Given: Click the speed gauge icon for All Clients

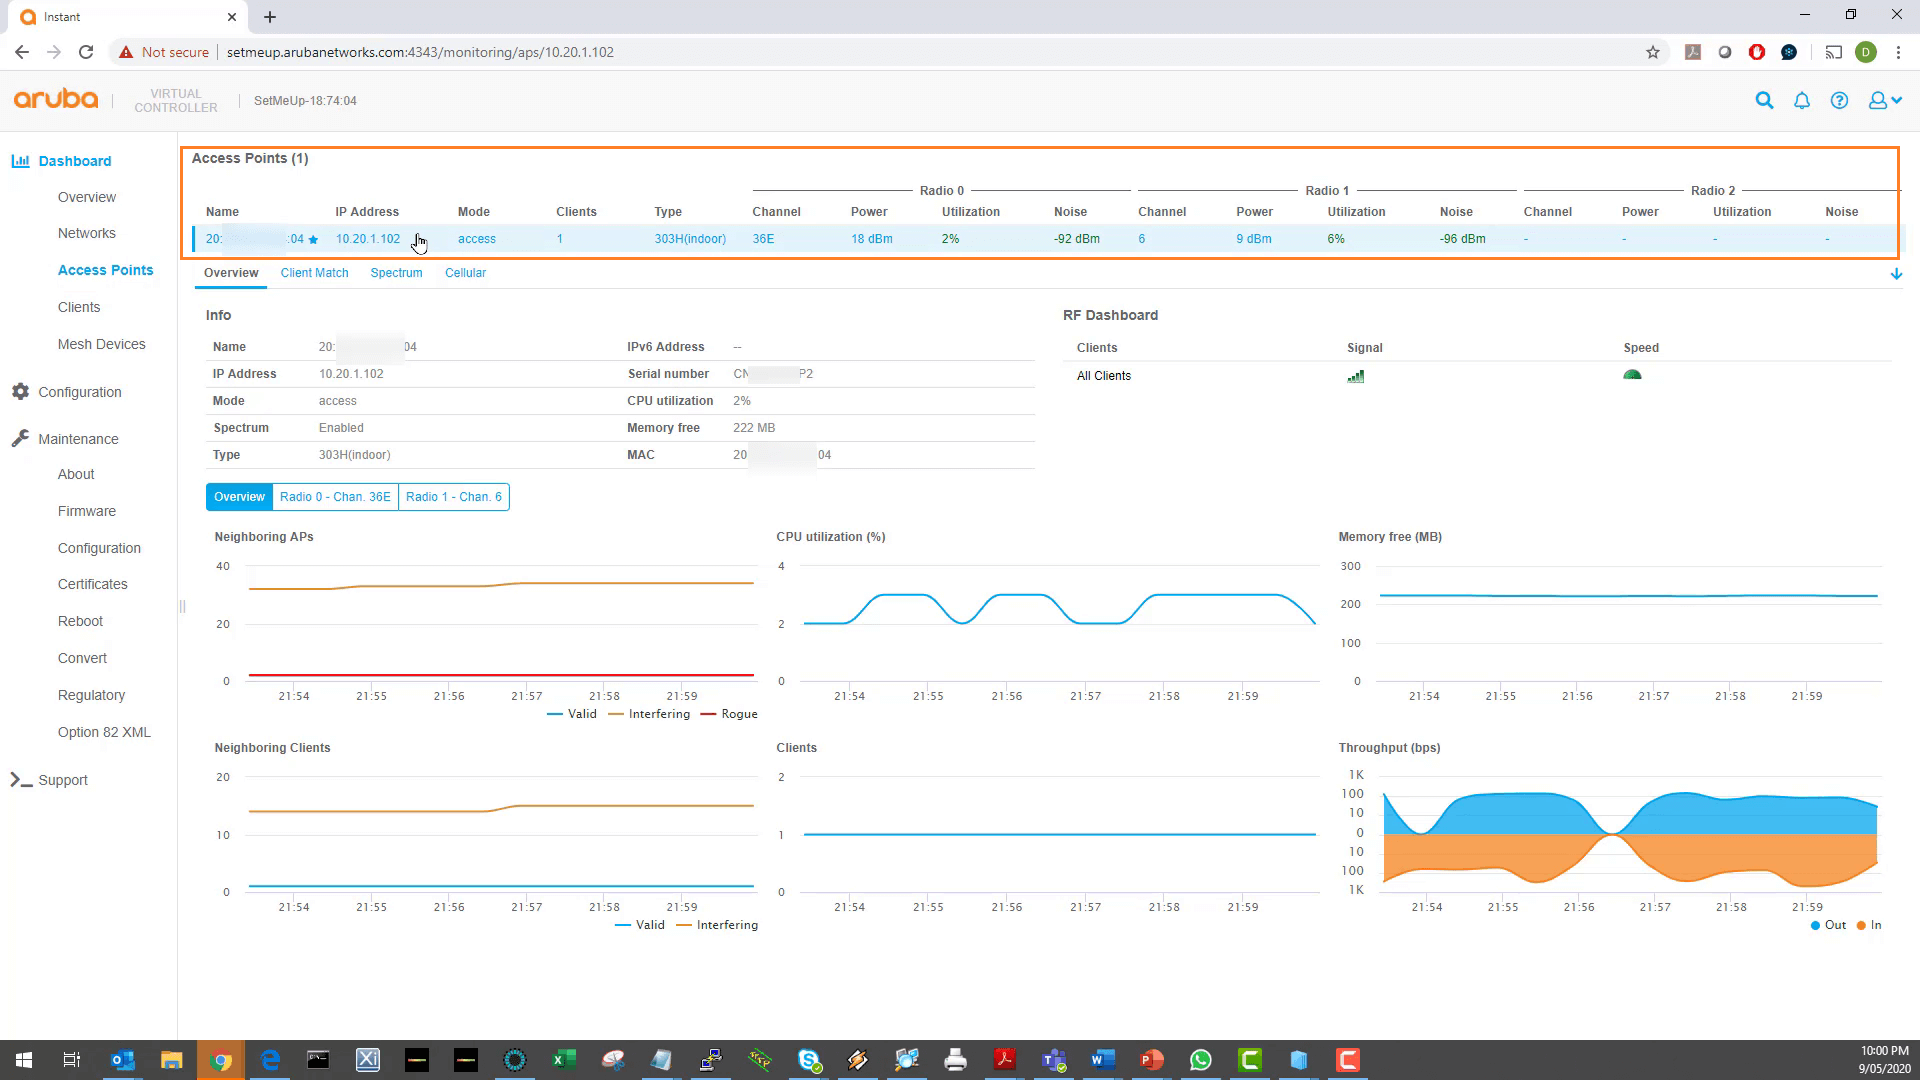Looking at the screenshot, I should [x=1633, y=374].
